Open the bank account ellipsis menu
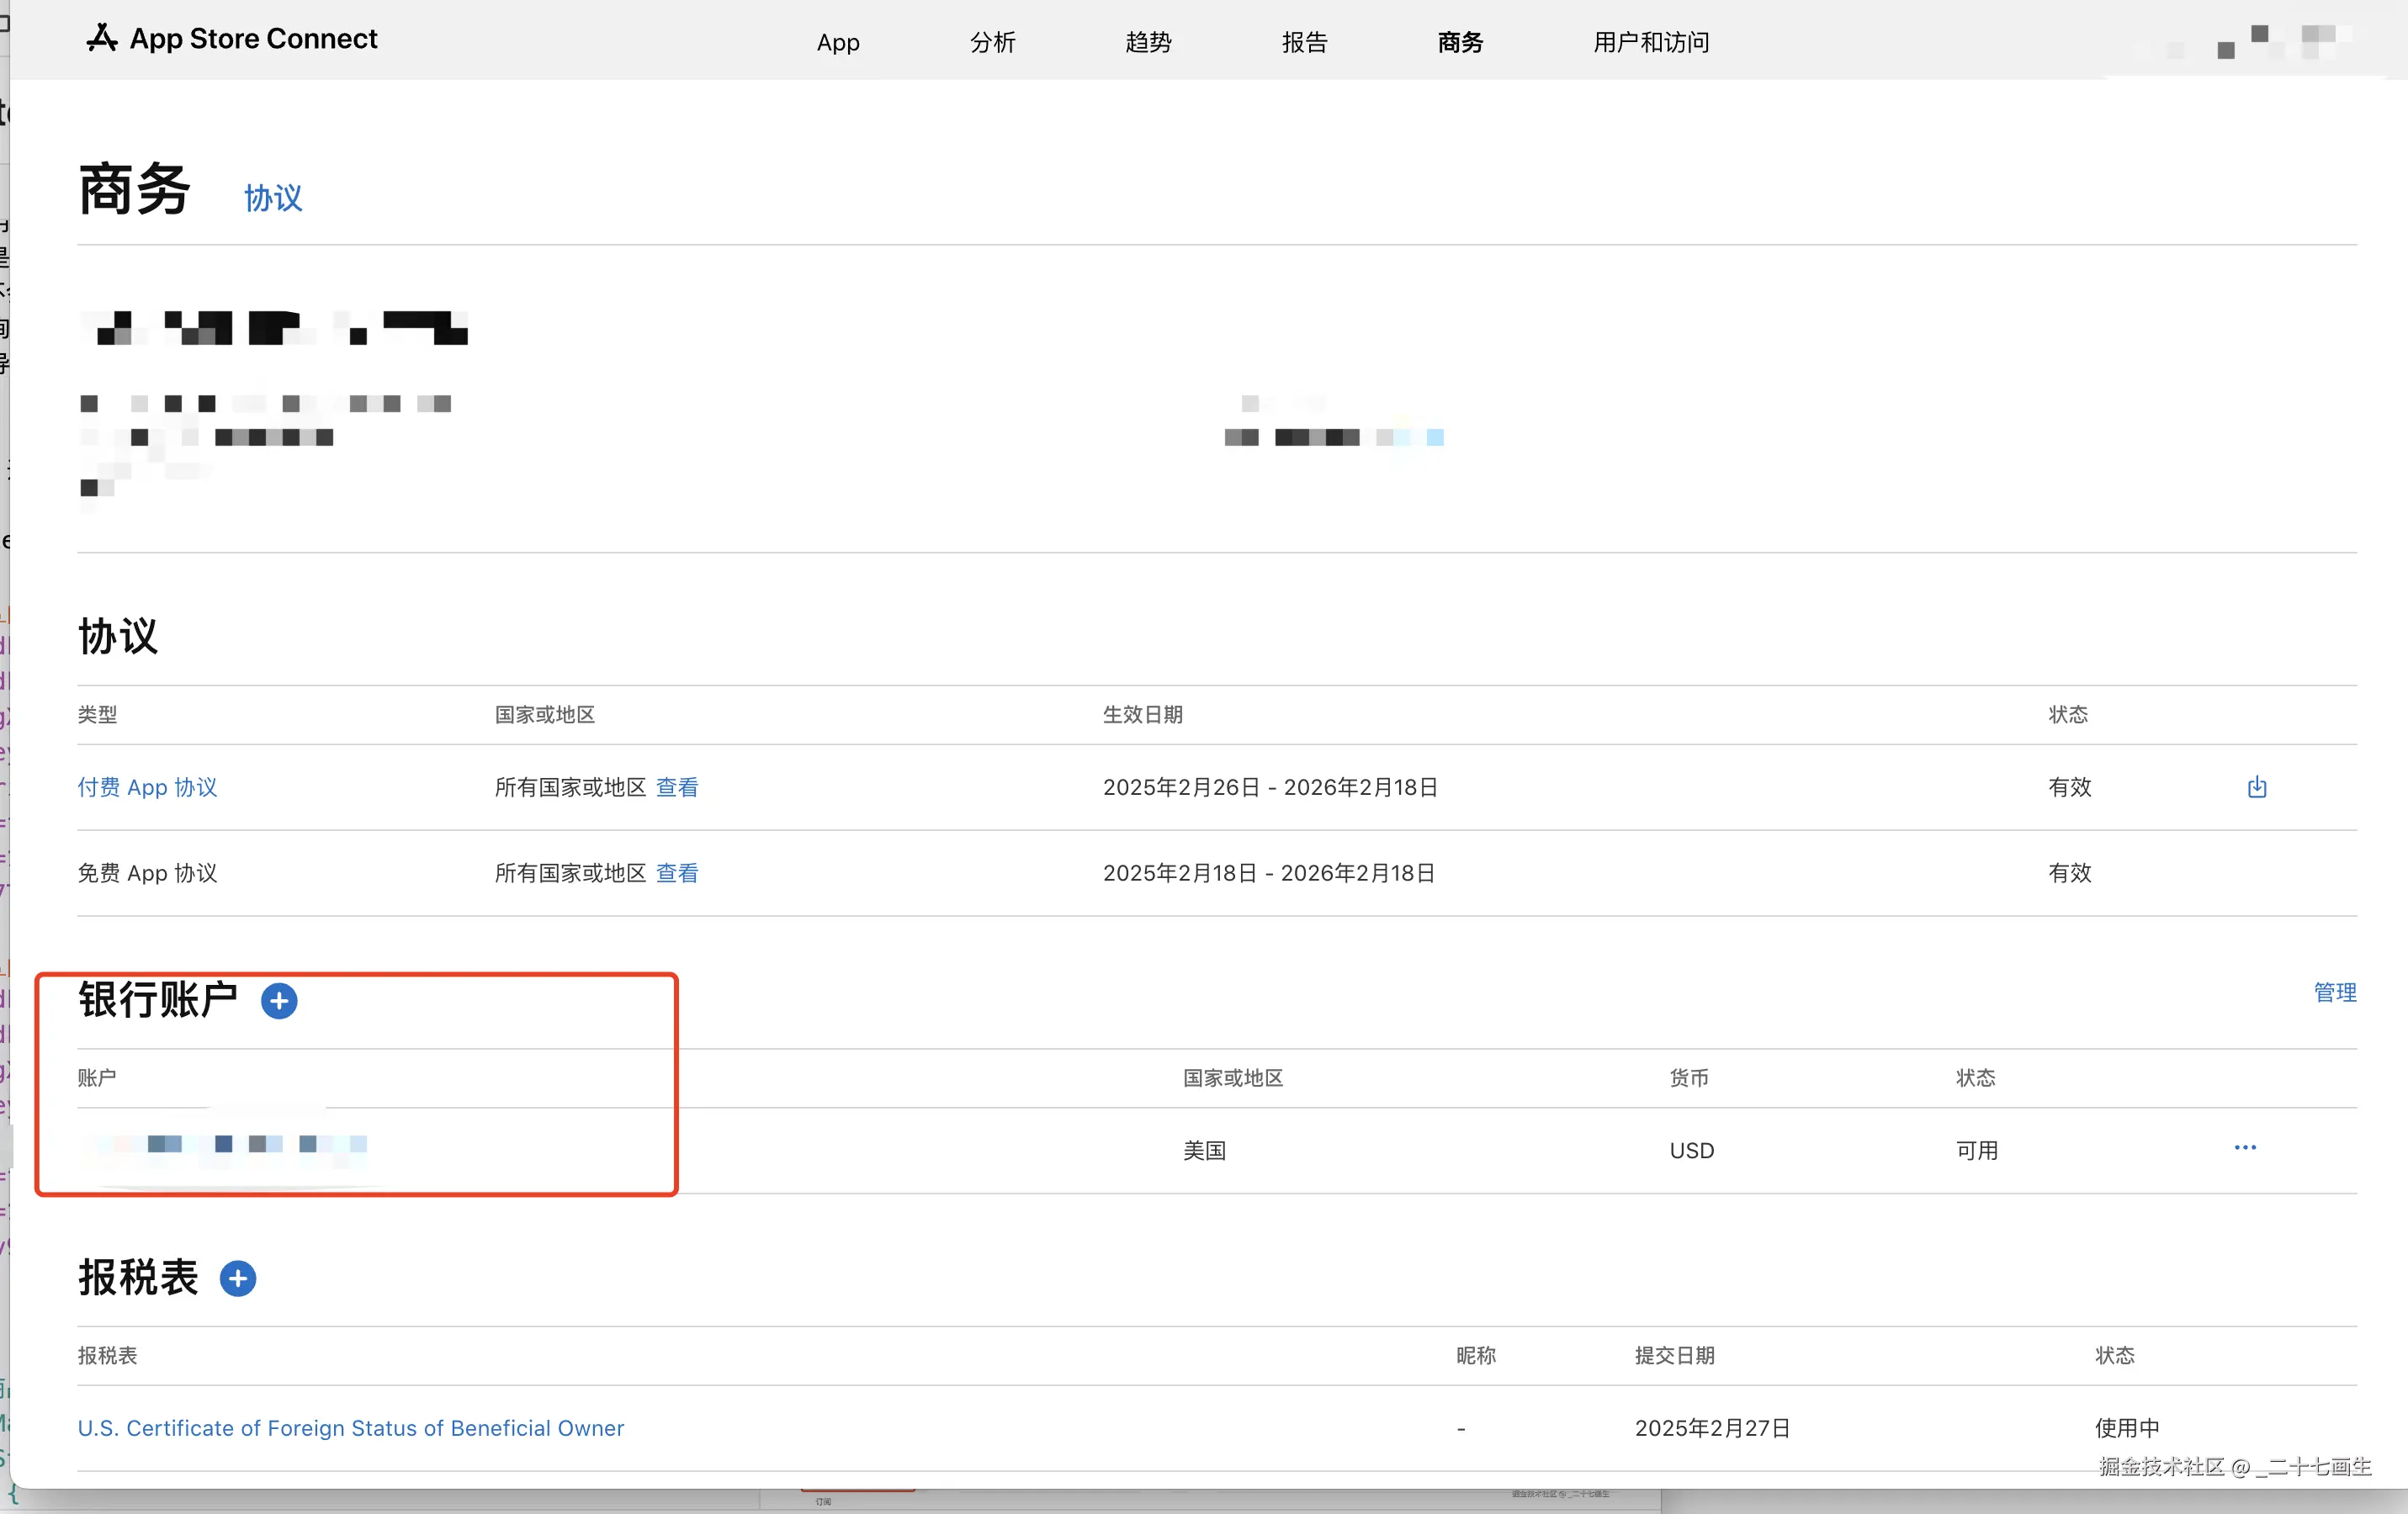This screenshot has width=2408, height=1514. click(x=2244, y=1148)
